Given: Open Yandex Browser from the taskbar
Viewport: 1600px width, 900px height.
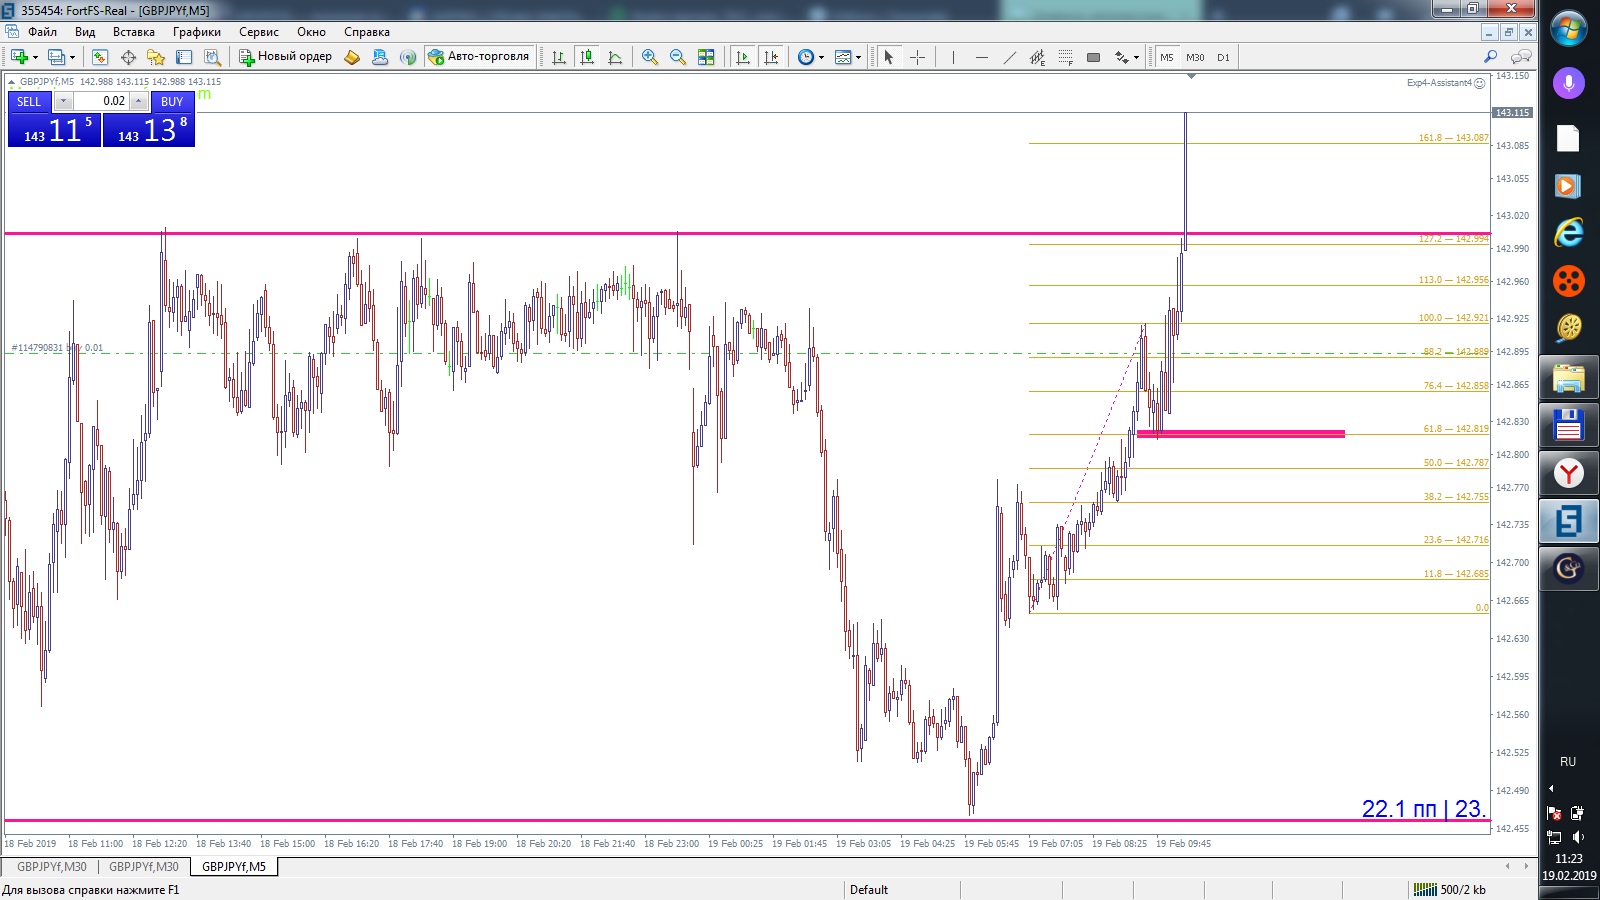Looking at the screenshot, I should pos(1568,473).
